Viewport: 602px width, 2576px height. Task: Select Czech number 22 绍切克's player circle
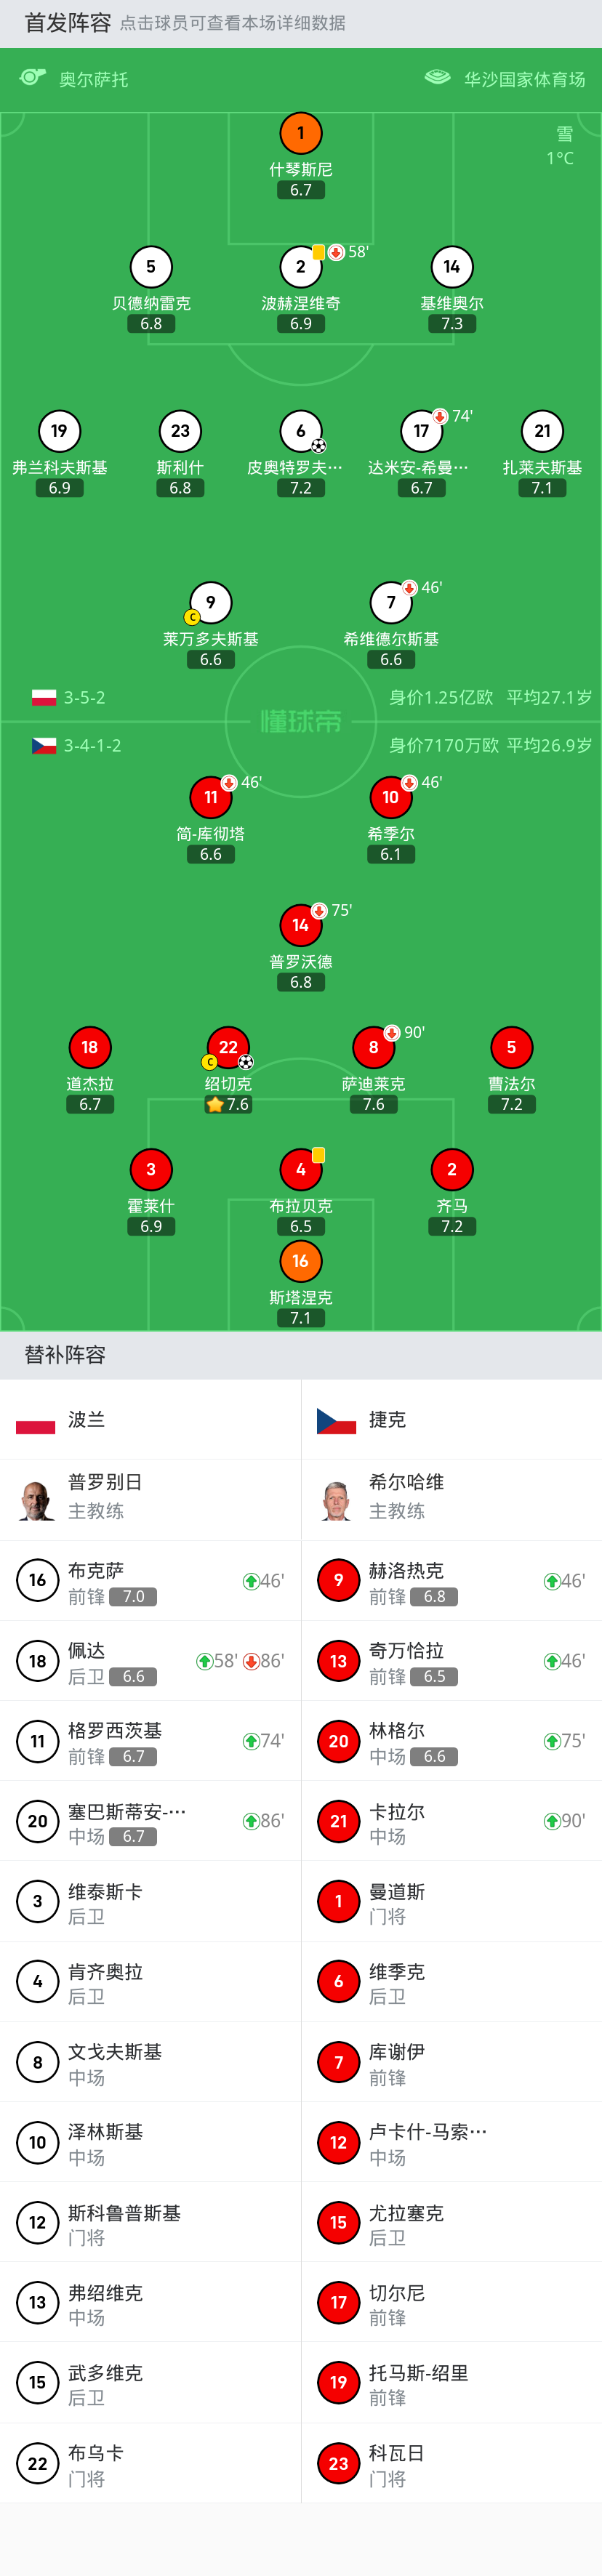(x=228, y=1047)
